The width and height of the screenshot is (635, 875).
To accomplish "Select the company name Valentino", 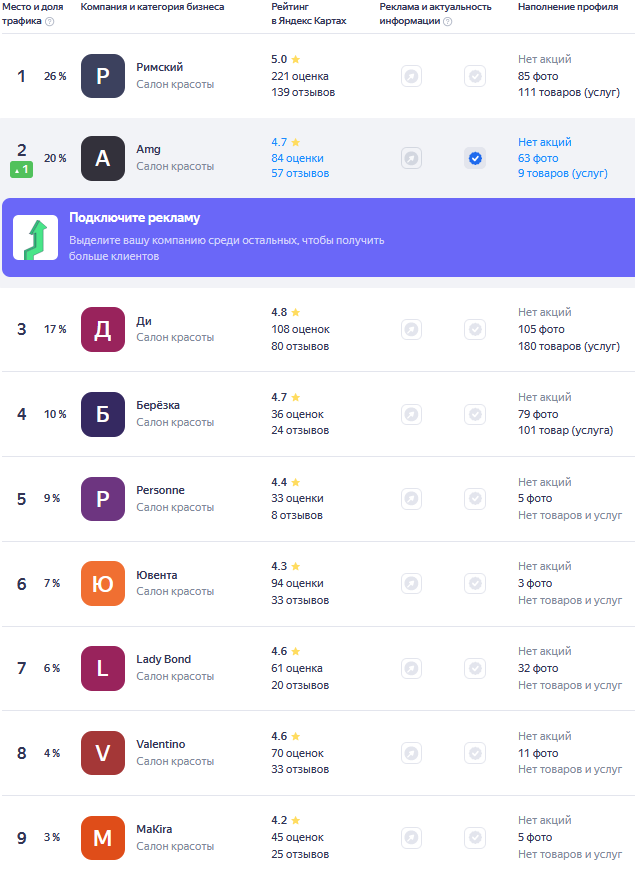I will [x=161, y=744].
